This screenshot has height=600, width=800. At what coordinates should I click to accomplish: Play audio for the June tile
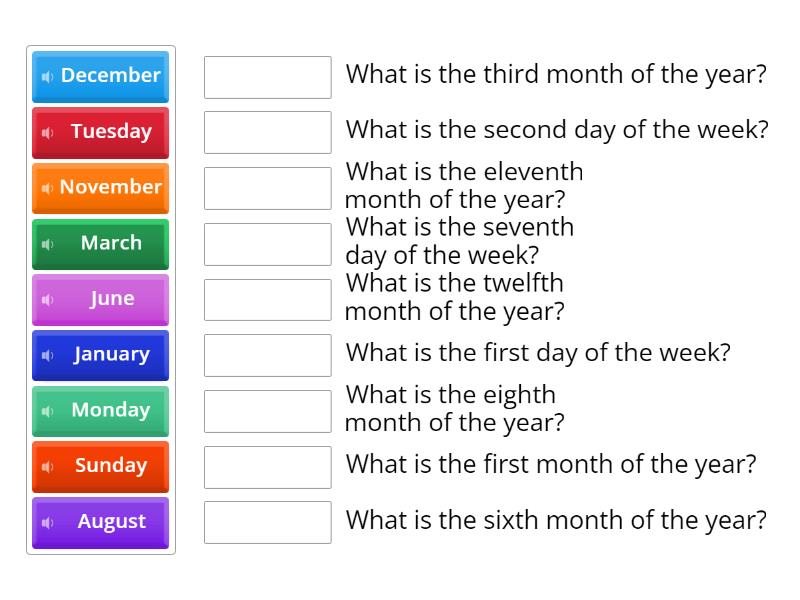tap(49, 299)
